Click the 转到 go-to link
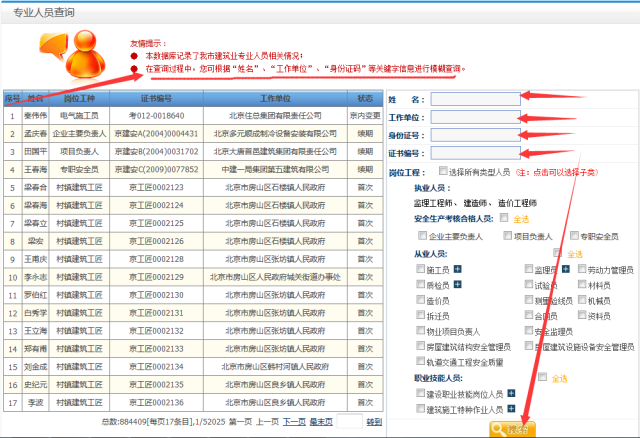 pos(374,422)
